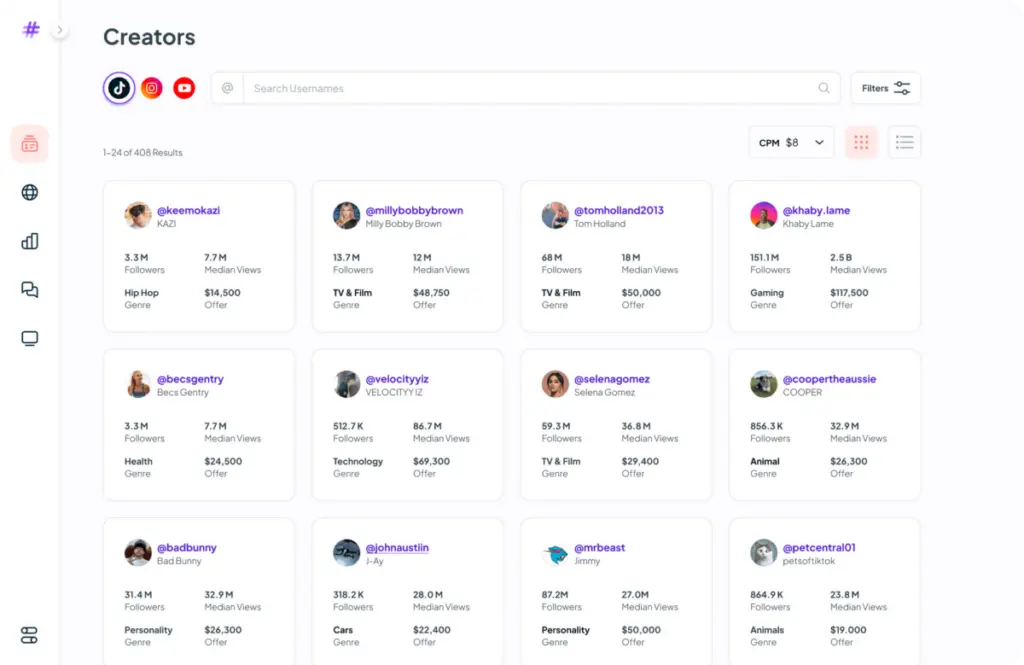Click the magnifying glass search icon
The height and width of the screenshot is (665, 1024).
point(824,88)
